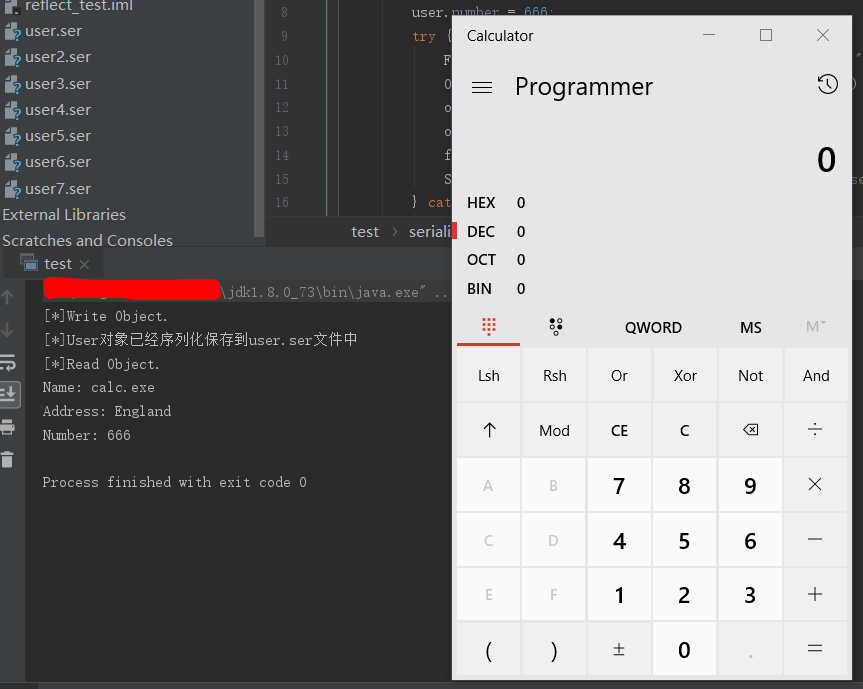Select user3.ser in the project tree
This screenshot has height=689, width=863.
(58, 84)
